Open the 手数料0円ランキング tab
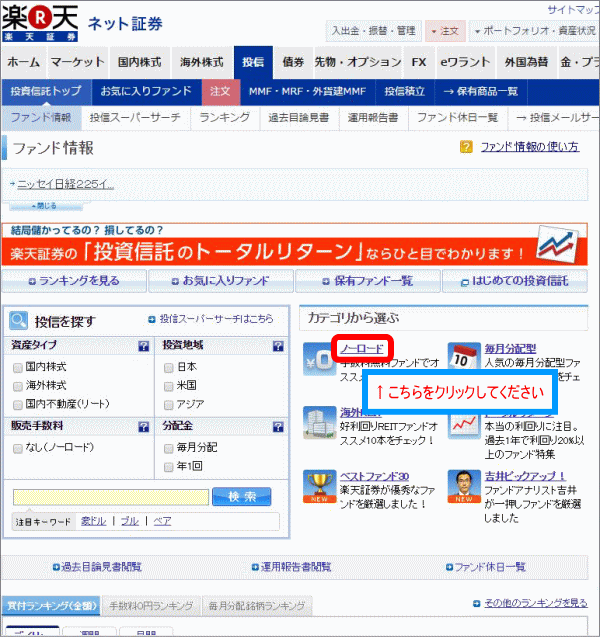 tap(151, 606)
